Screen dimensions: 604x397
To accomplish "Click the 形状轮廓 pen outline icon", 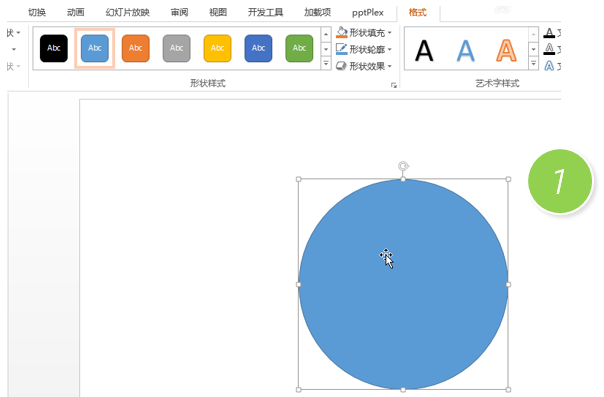I will point(342,49).
